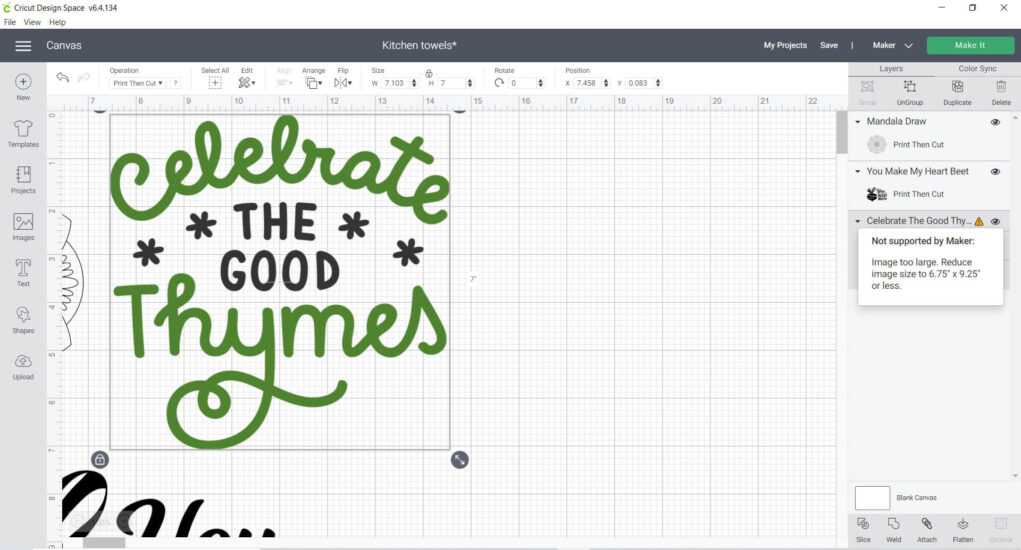Click the Rotate icon
Screen dimensions: 1021x550
pyautogui.click(x=499, y=83)
